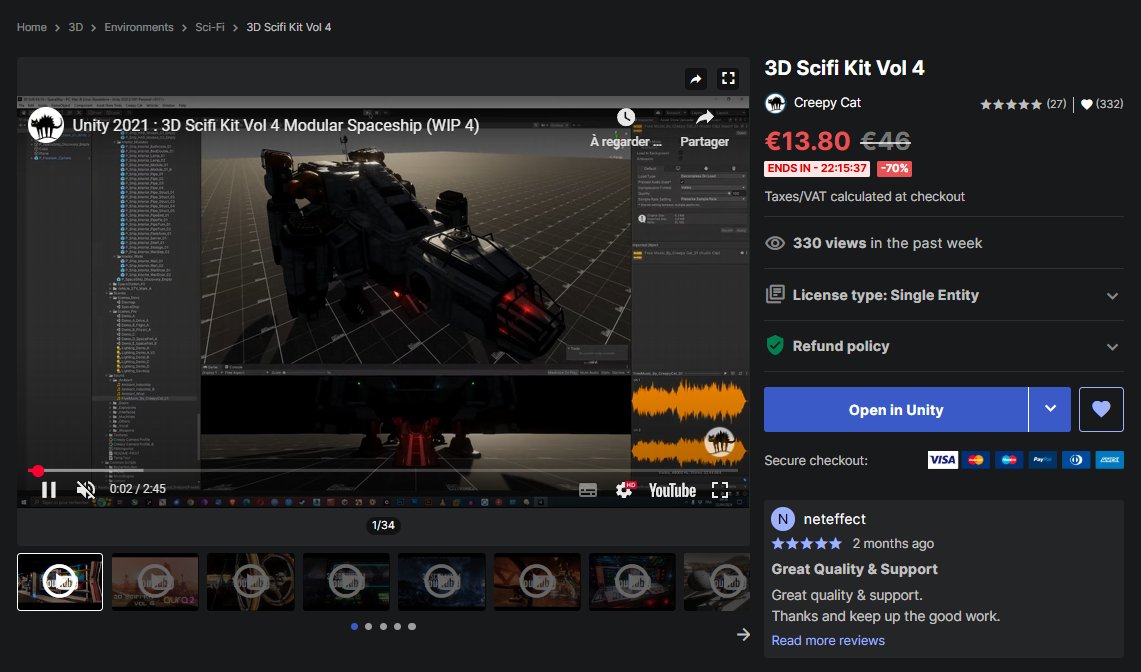The width and height of the screenshot is (1141, 672).
Task: Click the -70% discount badge
Action: [x=894, y=168]
